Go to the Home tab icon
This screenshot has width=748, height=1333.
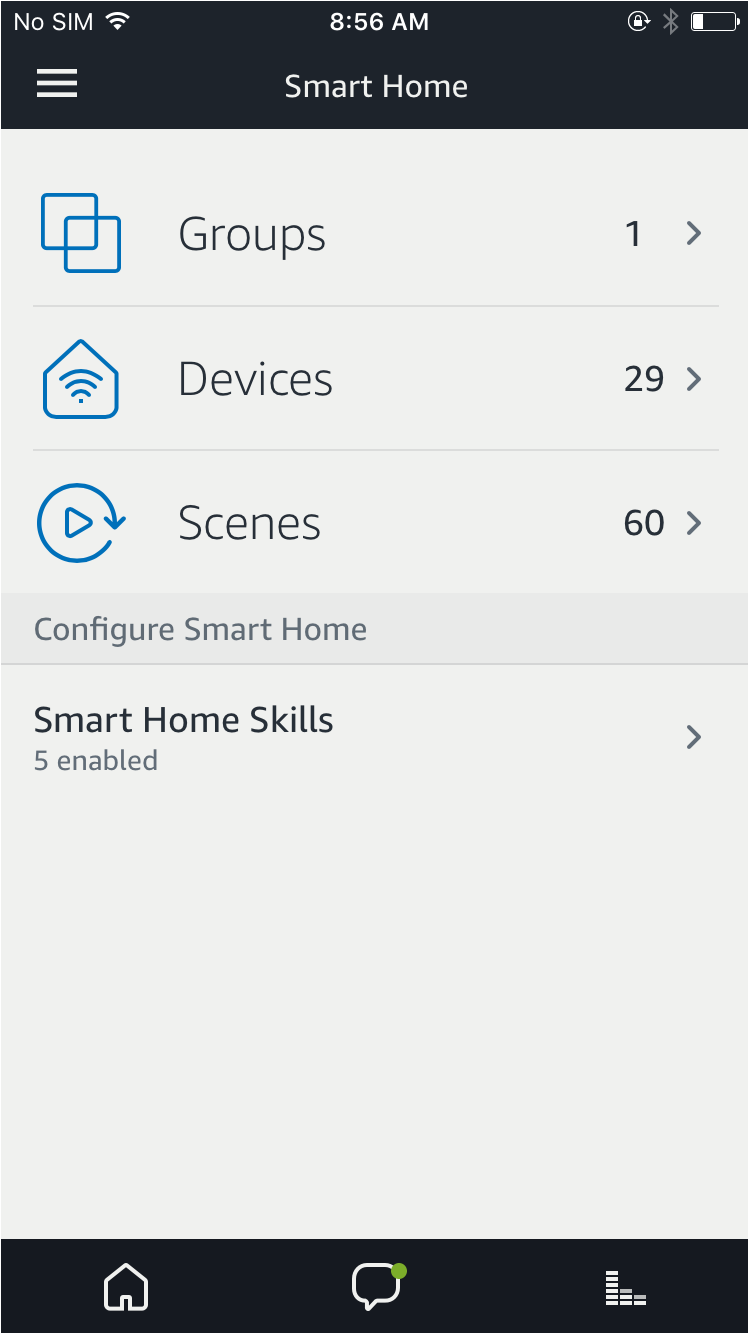pos(126,1287)
